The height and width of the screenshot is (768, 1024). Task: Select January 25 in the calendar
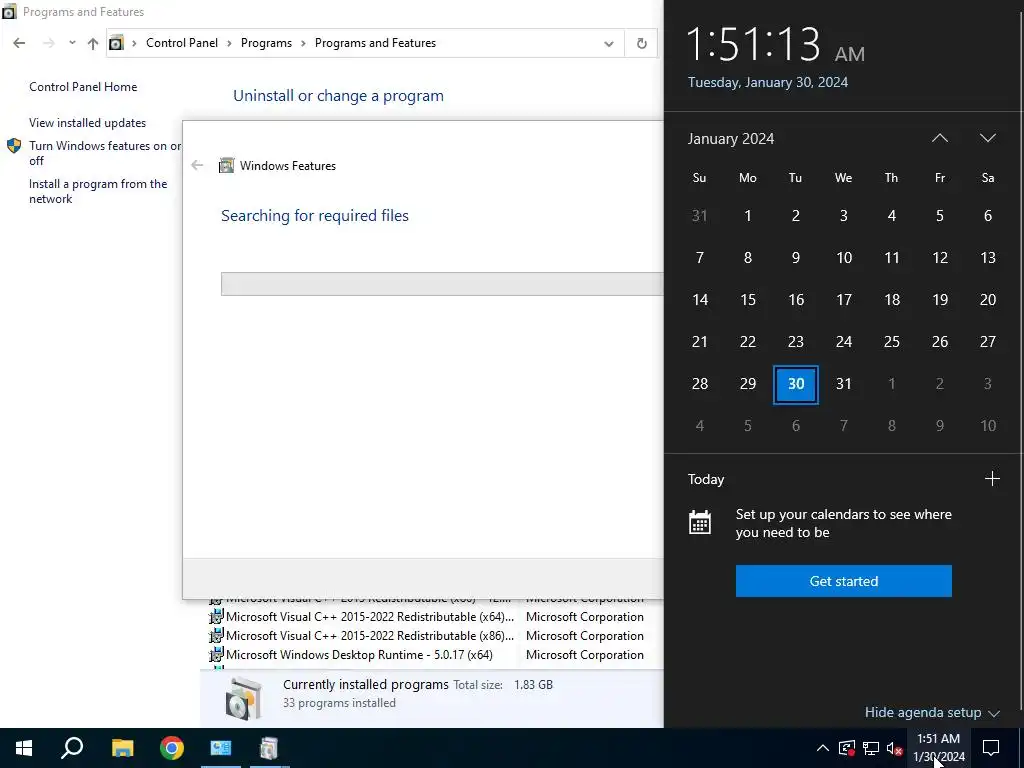coord(891,342)
